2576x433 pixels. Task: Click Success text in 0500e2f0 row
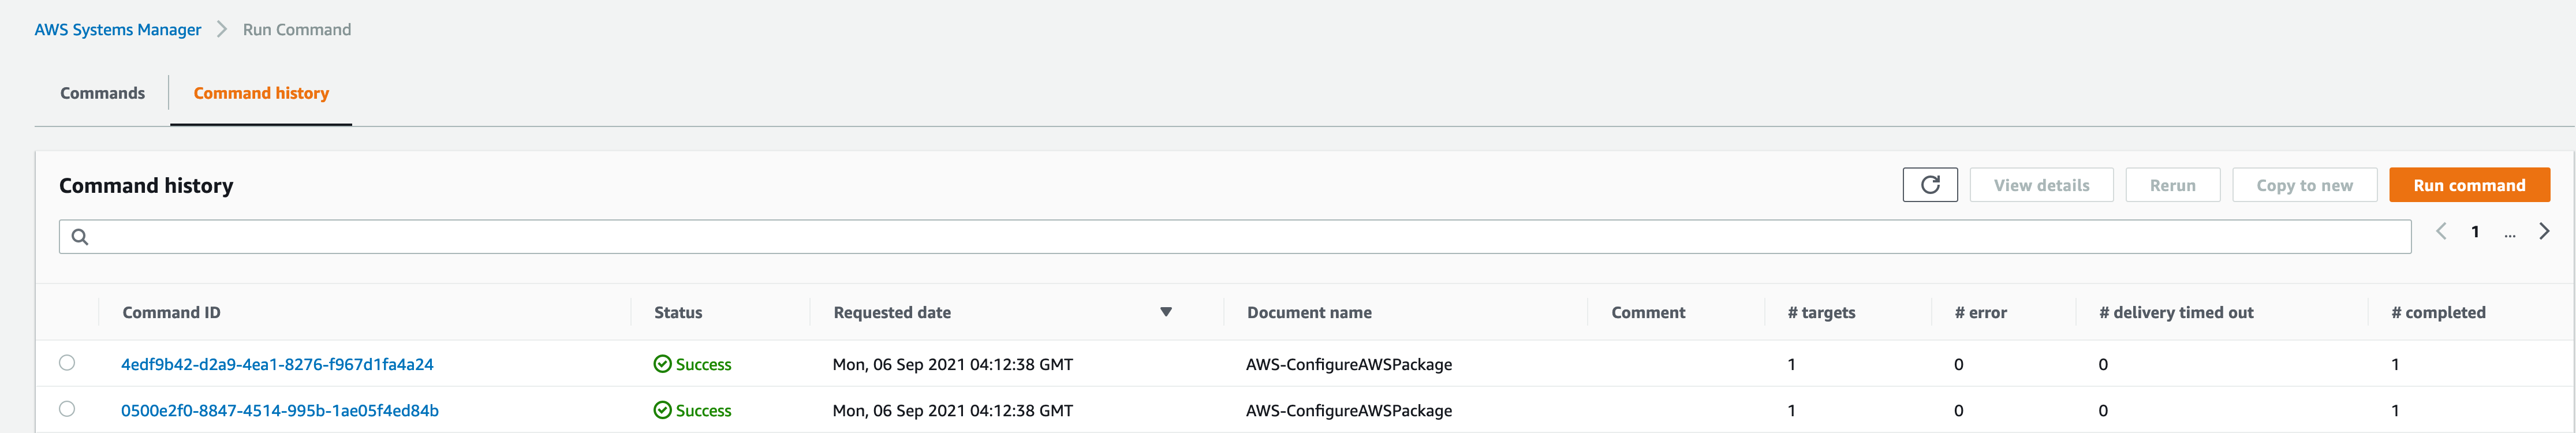coord(703,410)
